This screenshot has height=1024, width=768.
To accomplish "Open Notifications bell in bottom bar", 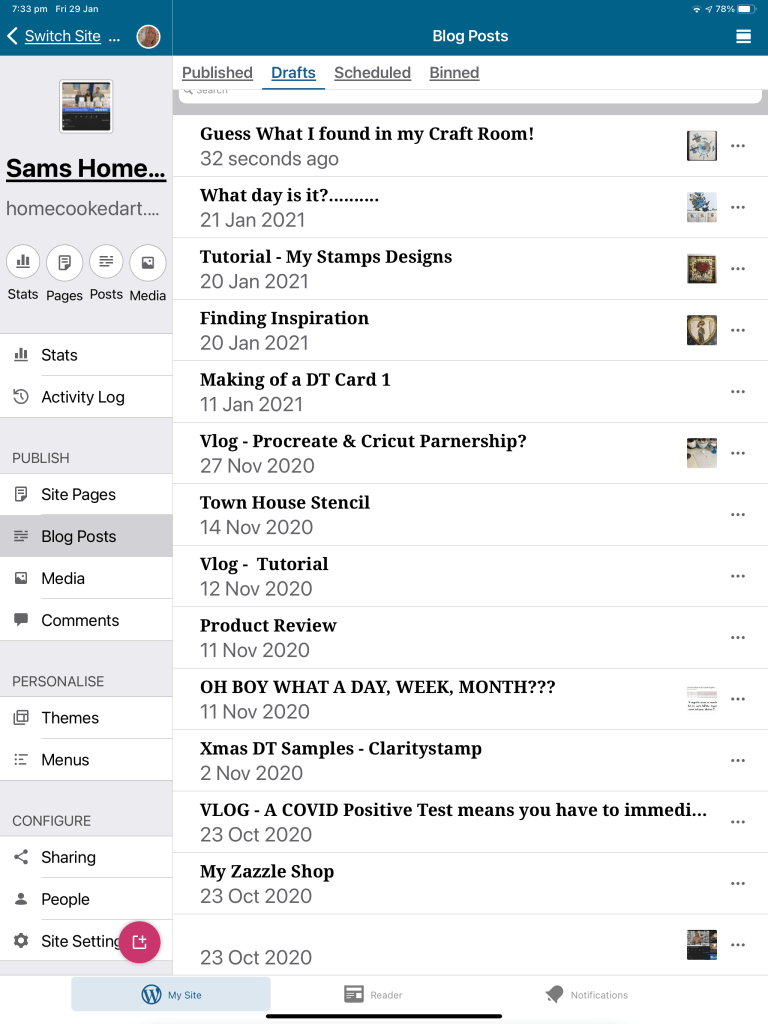I will [x=555, y=994].
